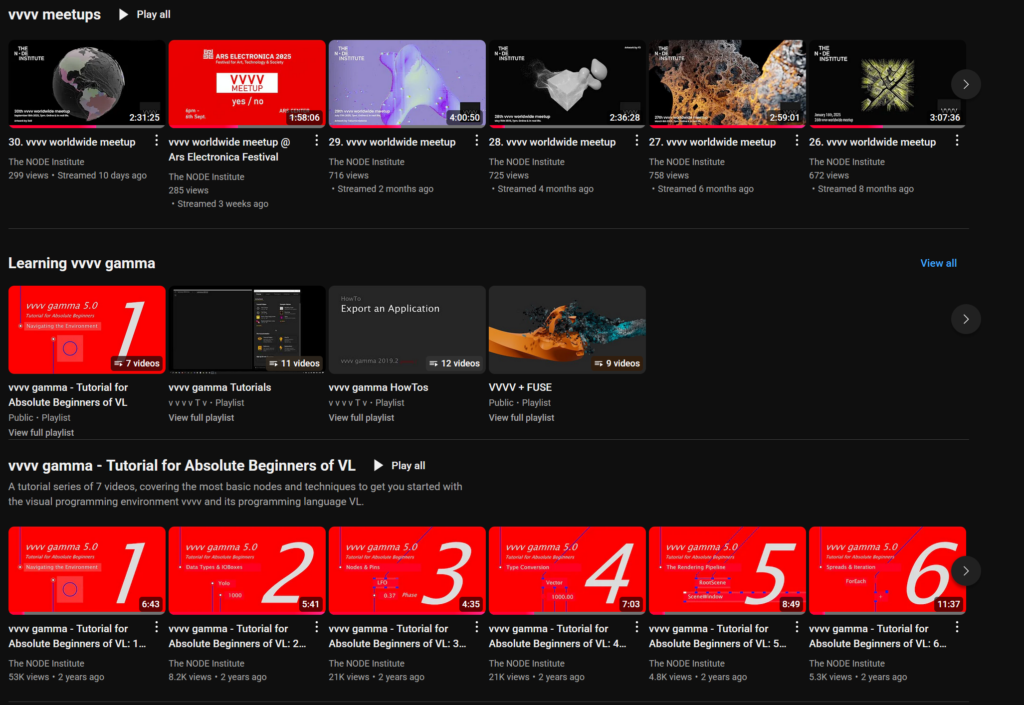Open the vvvv meetups section title
Image resolution: width=1024 pixels, height=705 pixels.
[54, 15]
